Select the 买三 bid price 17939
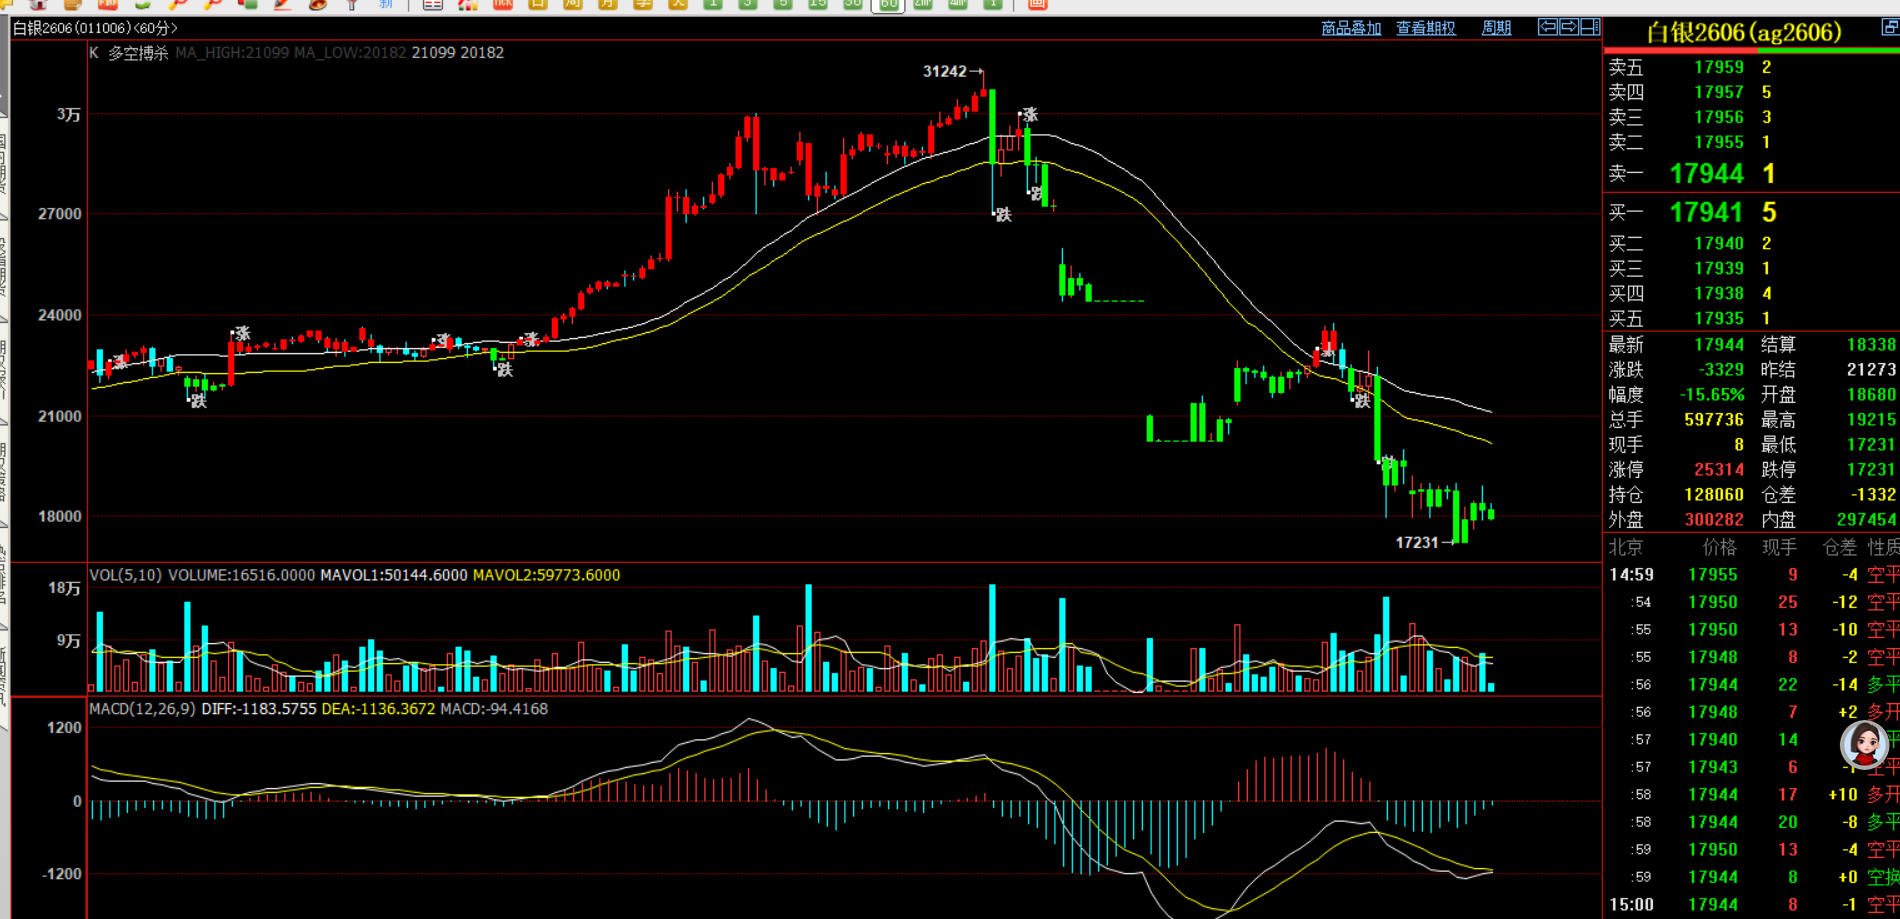1900x919 pixels. coord(1719,268)
